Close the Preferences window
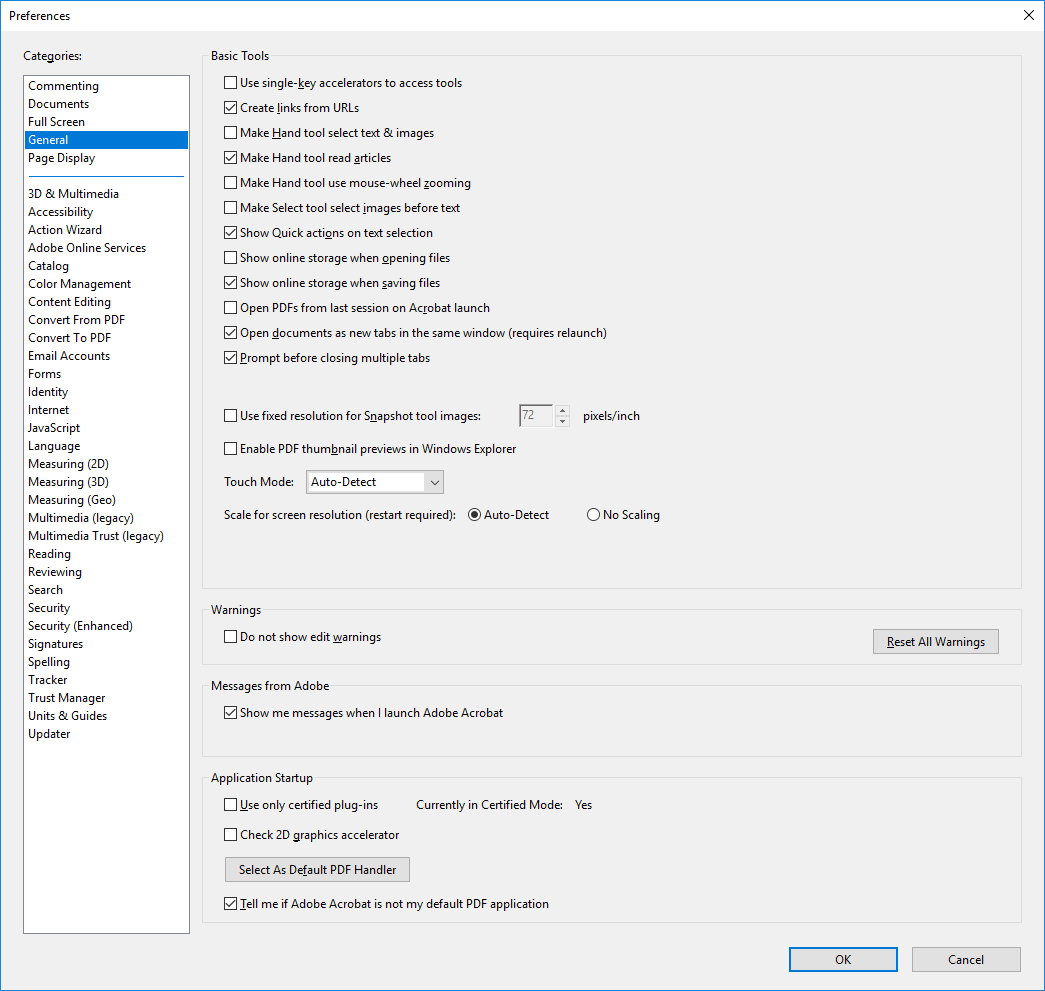 1028,15
